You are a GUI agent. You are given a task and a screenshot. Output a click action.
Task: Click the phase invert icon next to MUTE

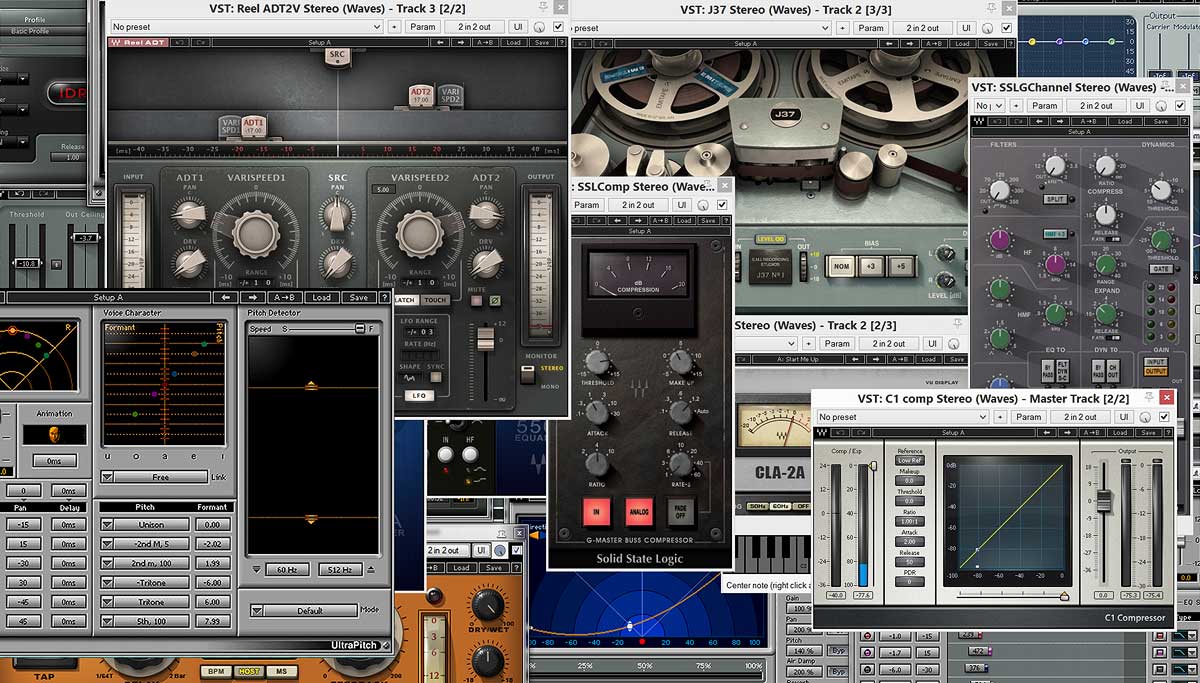(x=494, y=302)
